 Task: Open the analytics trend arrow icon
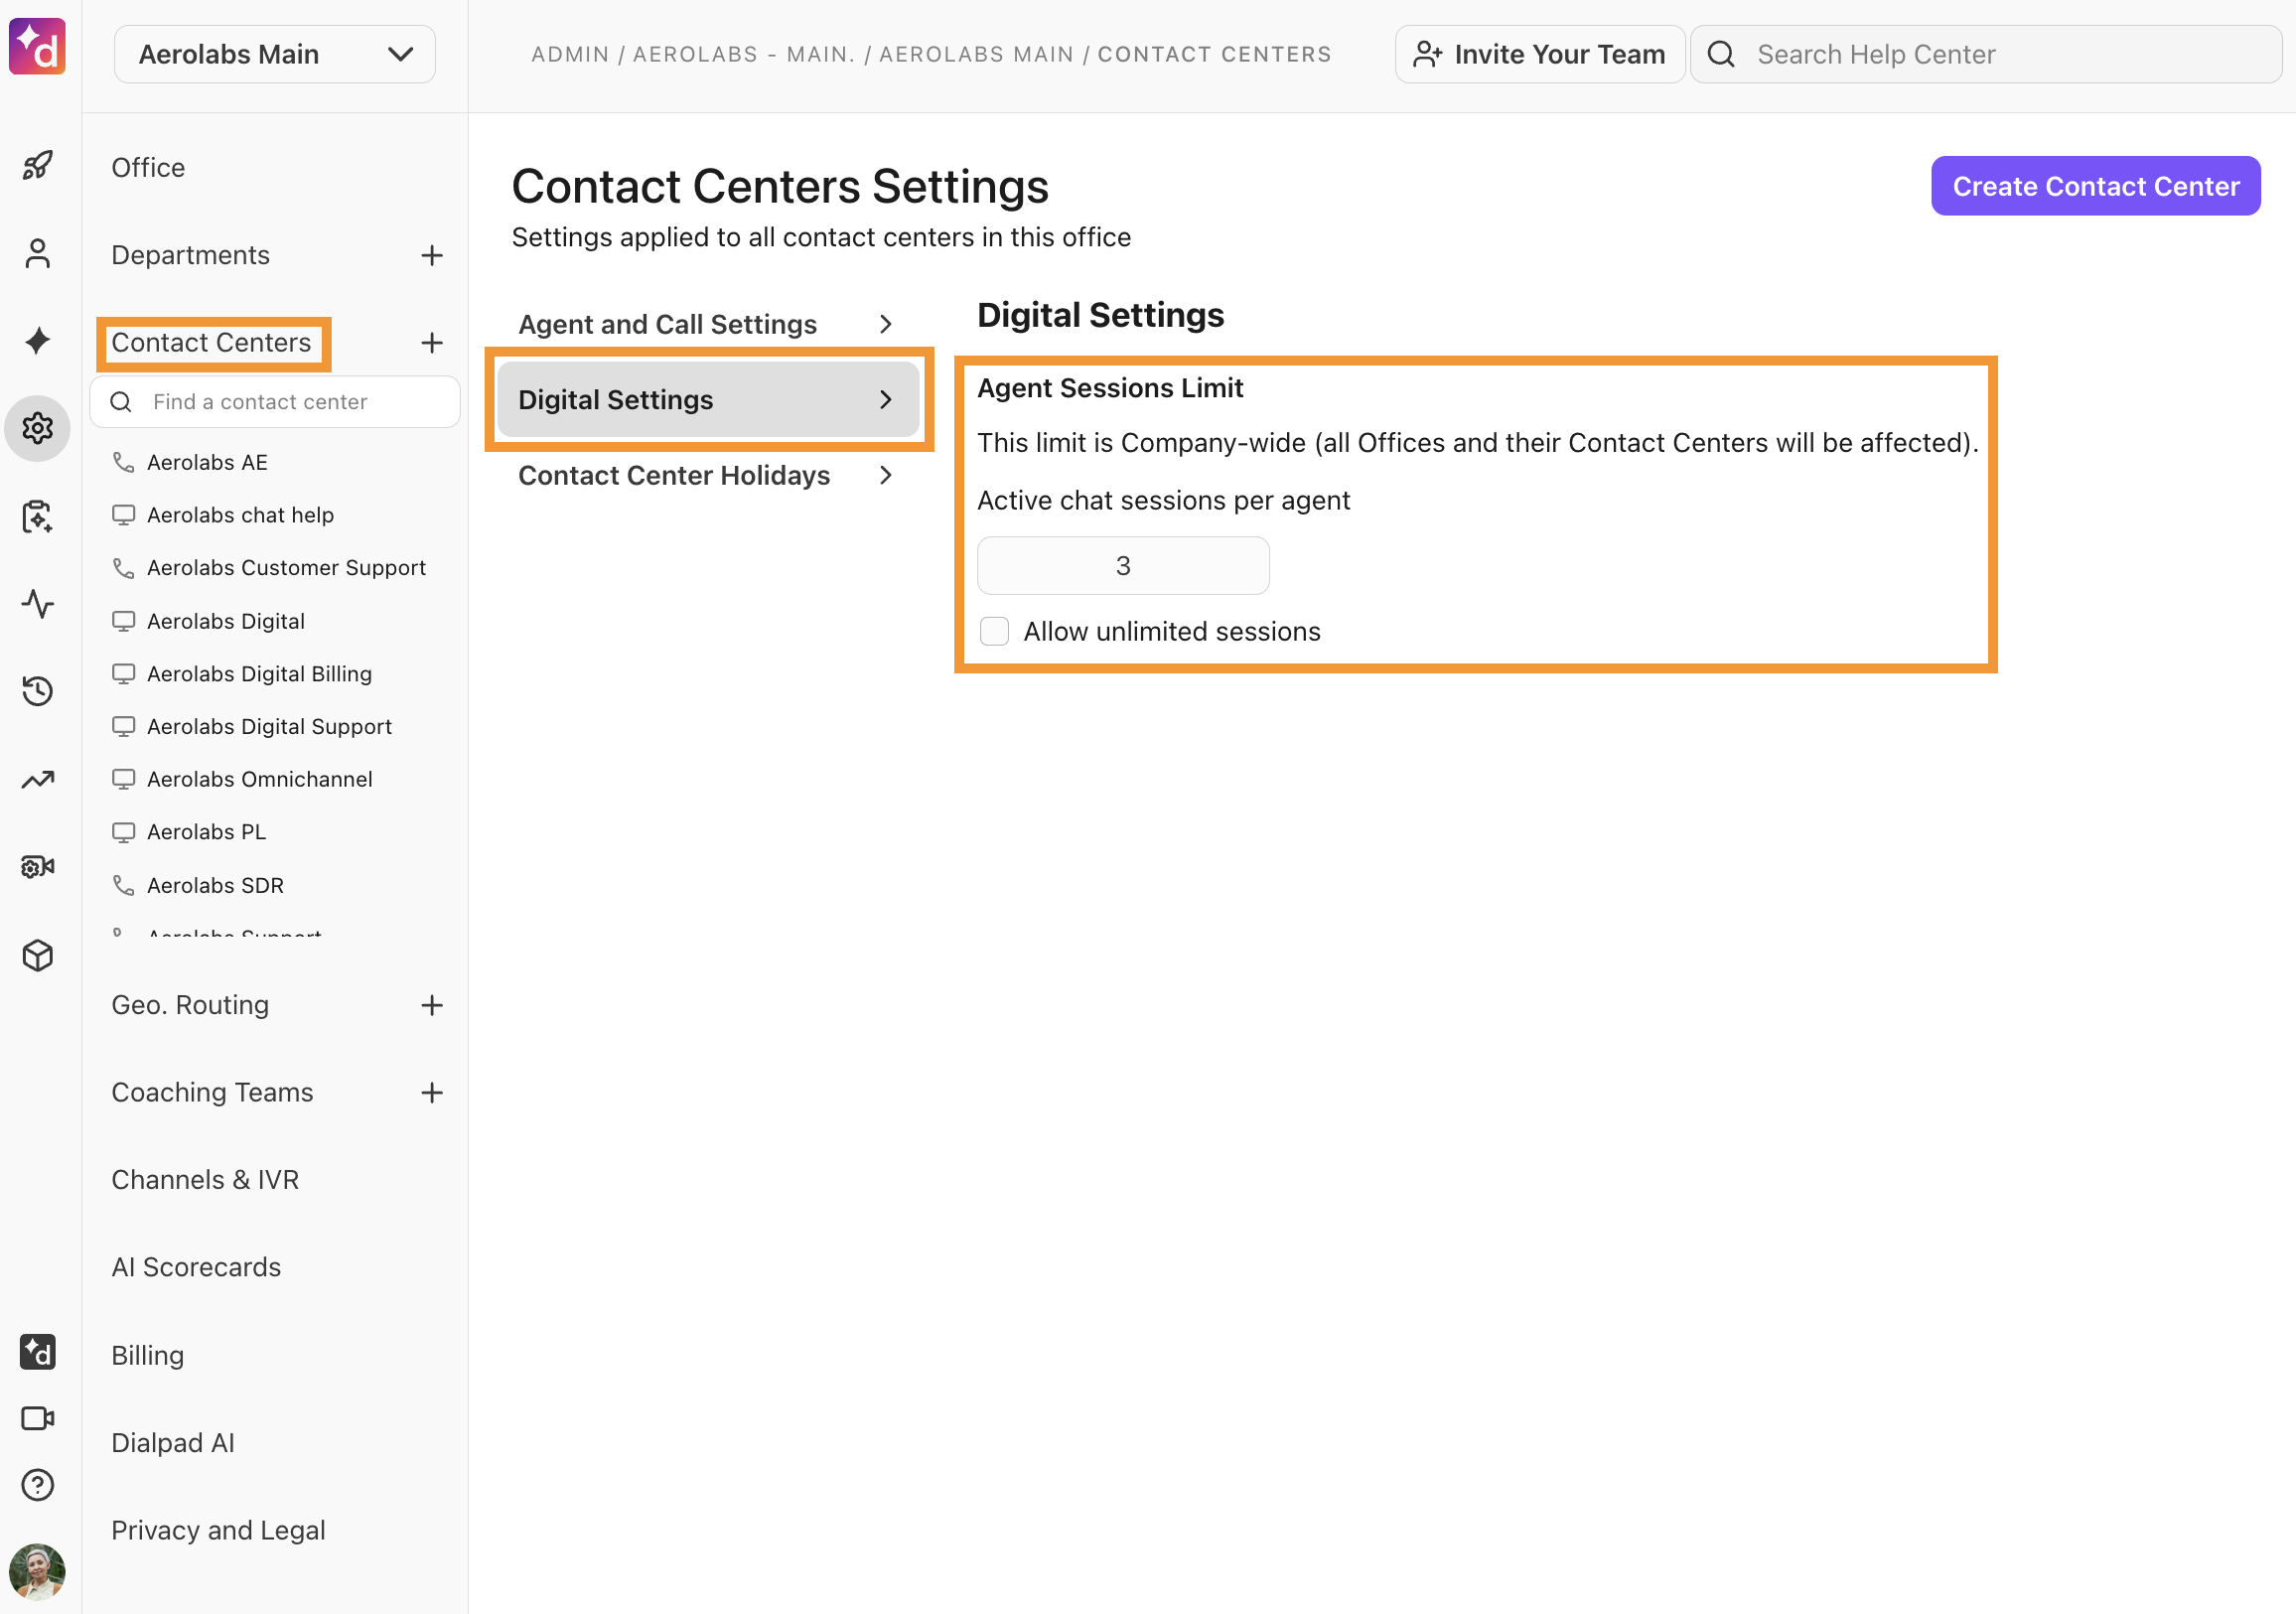point(37,779)
